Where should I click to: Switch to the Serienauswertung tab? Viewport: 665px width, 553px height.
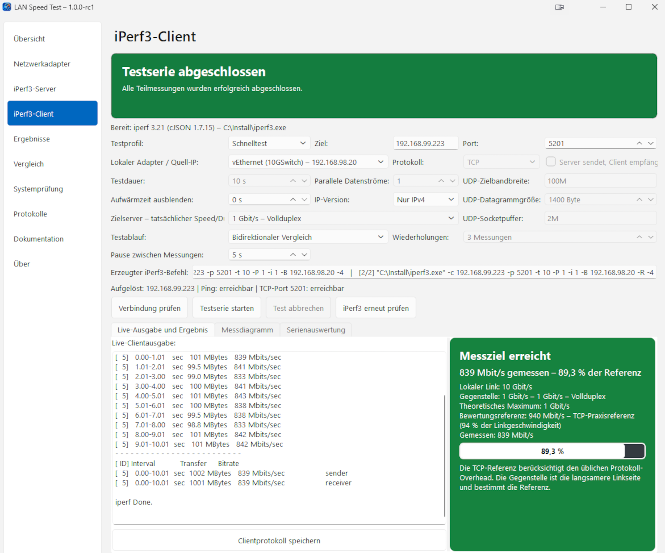coord(316,330)
